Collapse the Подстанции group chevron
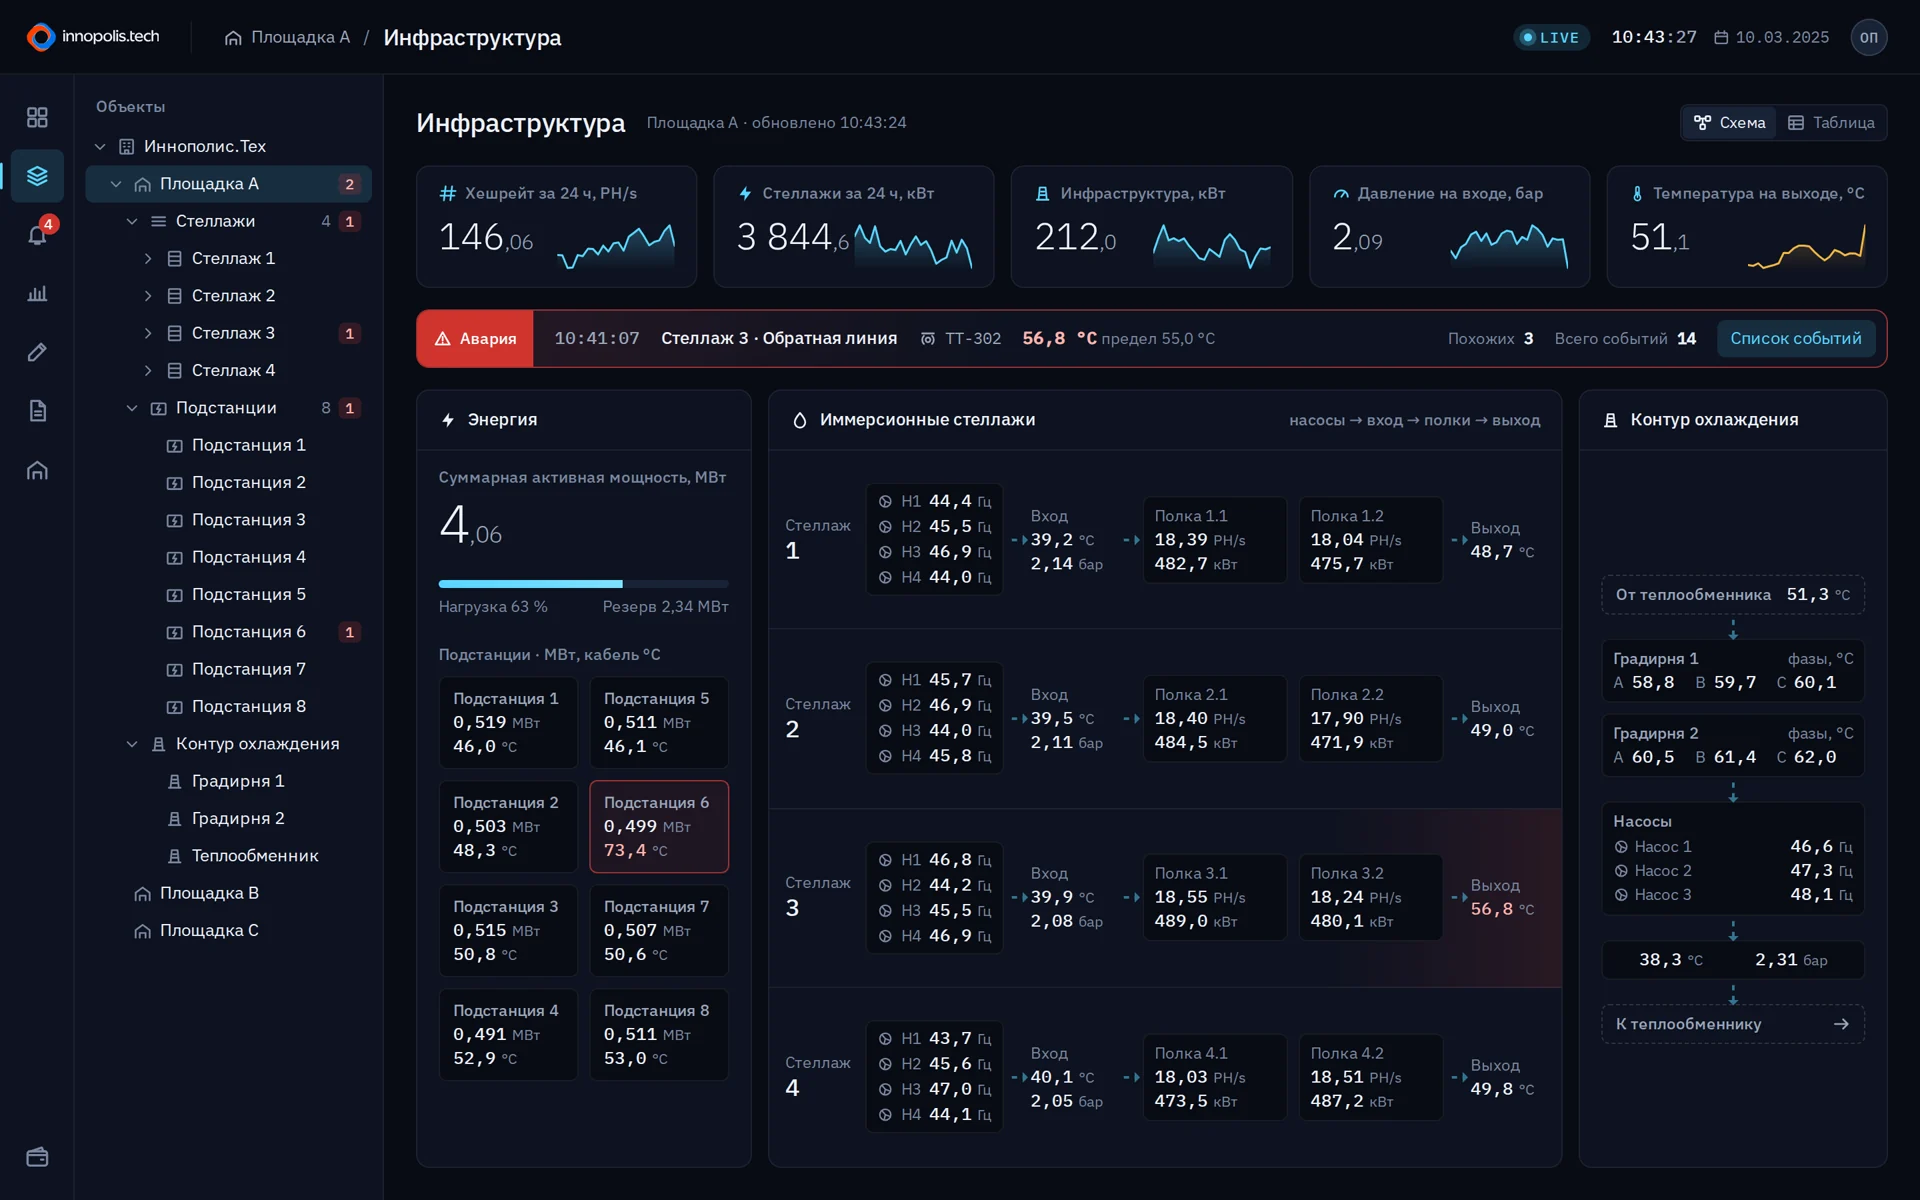1920x1200 pixels. pos(132,408)
